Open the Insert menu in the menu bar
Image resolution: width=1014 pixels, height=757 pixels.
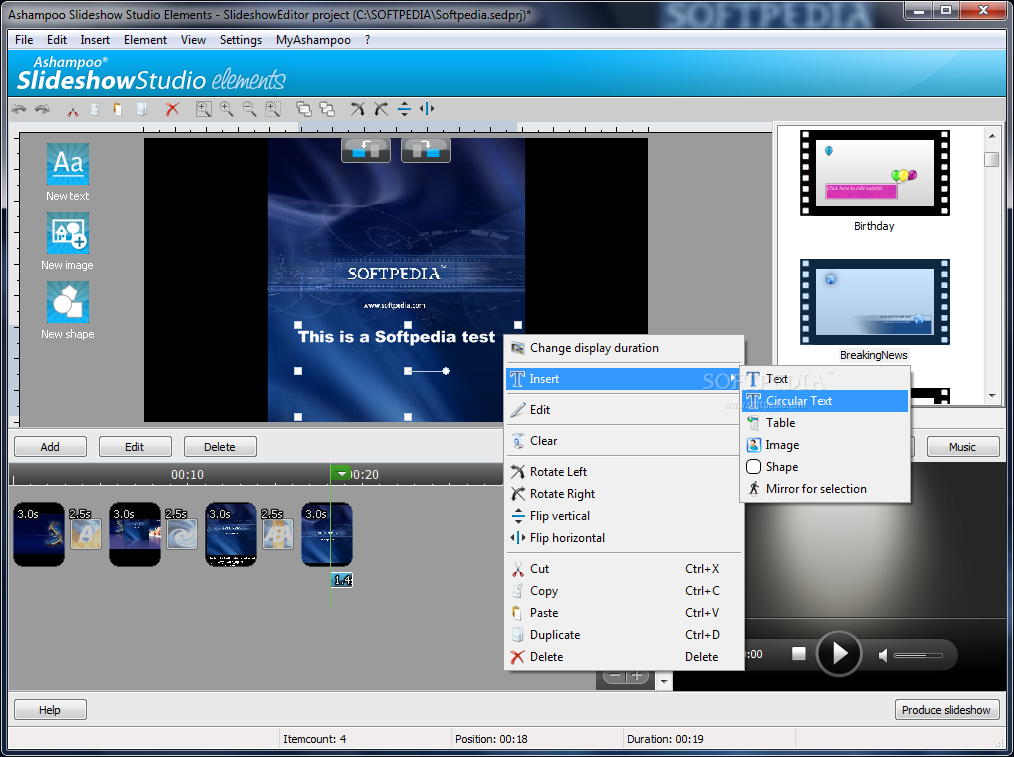pyautogui.click(x=95, y=40)
